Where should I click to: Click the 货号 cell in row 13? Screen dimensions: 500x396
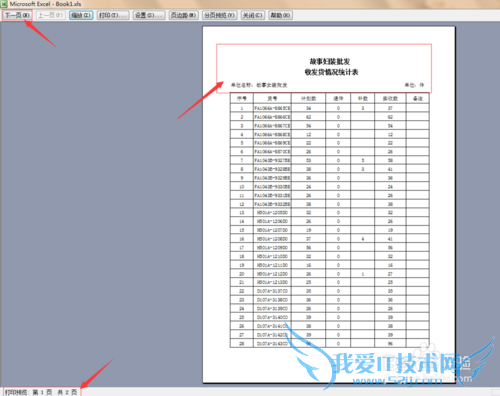272,213
